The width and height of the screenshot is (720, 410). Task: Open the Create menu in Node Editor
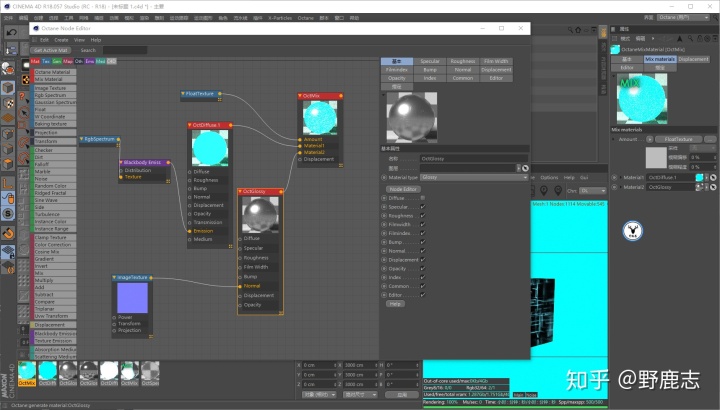(x=61, y=40)
